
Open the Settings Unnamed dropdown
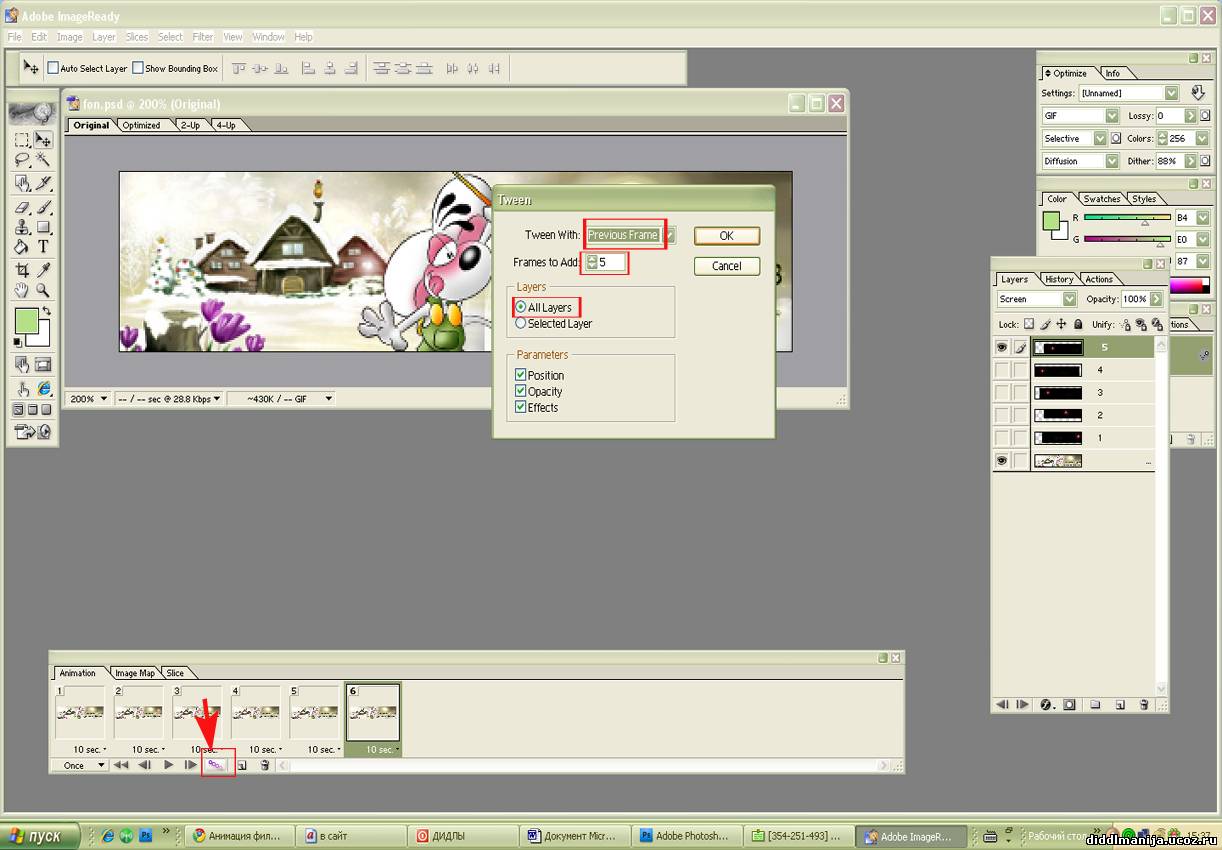(x=1129, y=93)
